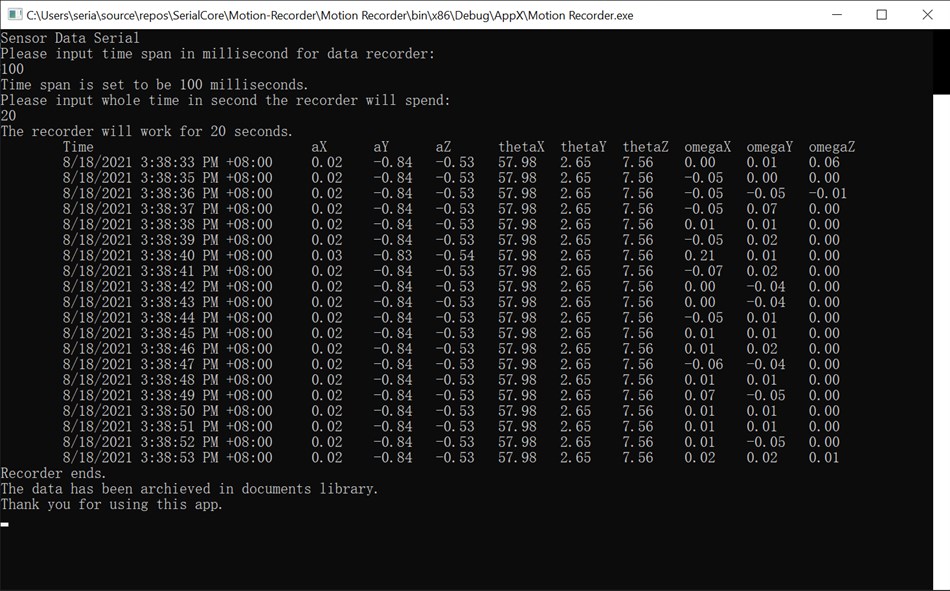Screen dimensions: 950x591
Task: Click omegaZ value '-0.01' in 3:38:36 row
Action: point(828,193)
